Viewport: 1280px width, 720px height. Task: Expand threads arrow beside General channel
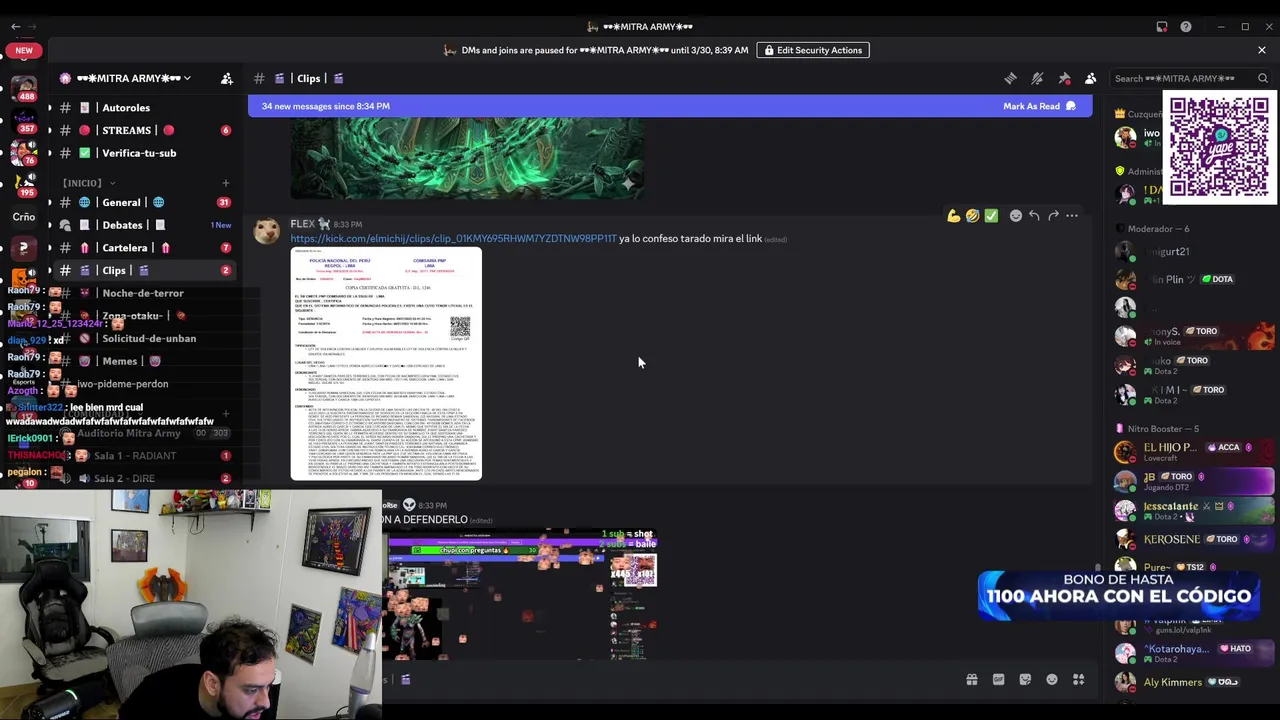click(50, 202)
